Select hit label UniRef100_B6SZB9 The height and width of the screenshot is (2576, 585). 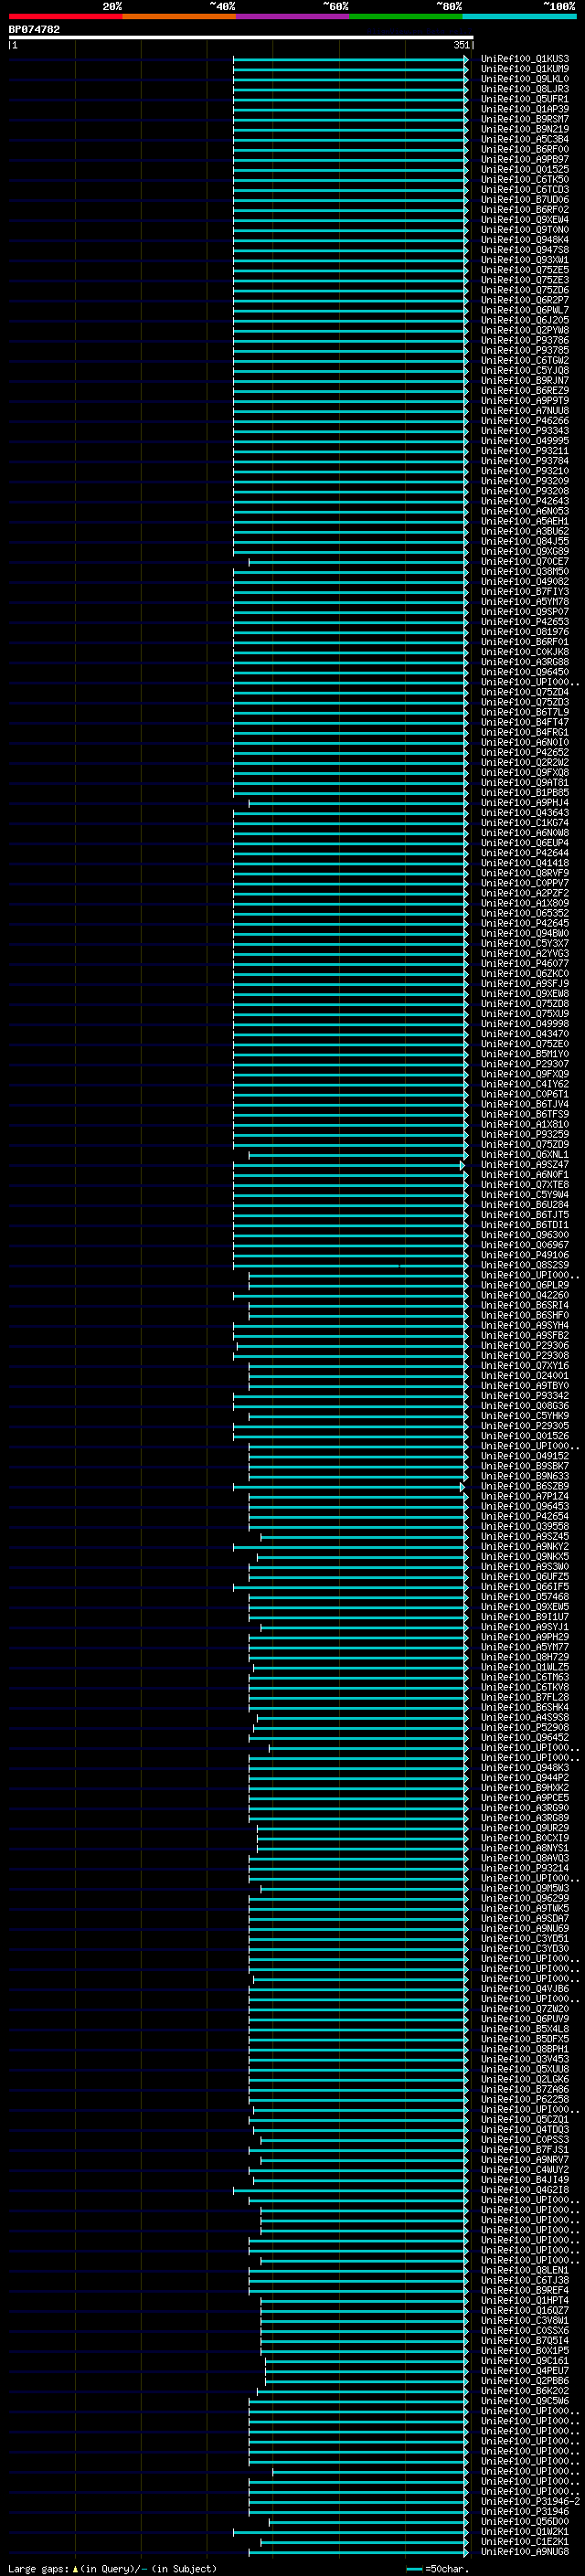pos(525,1486)
